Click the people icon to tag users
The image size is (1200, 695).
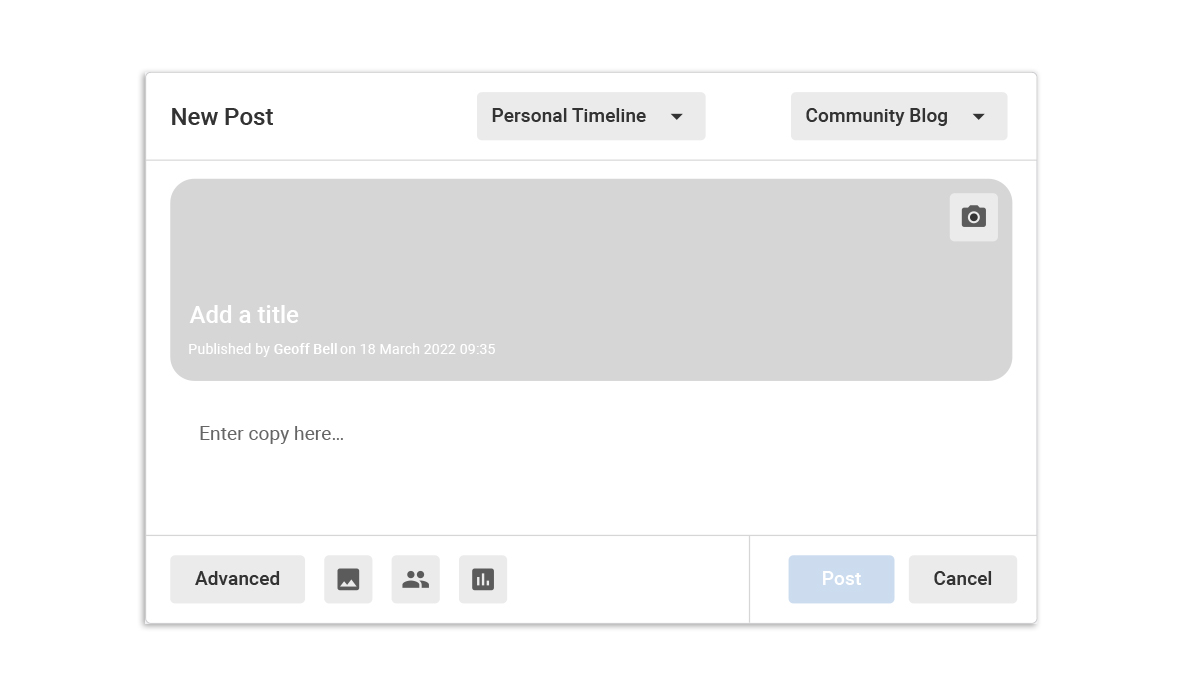pos(415,579)
